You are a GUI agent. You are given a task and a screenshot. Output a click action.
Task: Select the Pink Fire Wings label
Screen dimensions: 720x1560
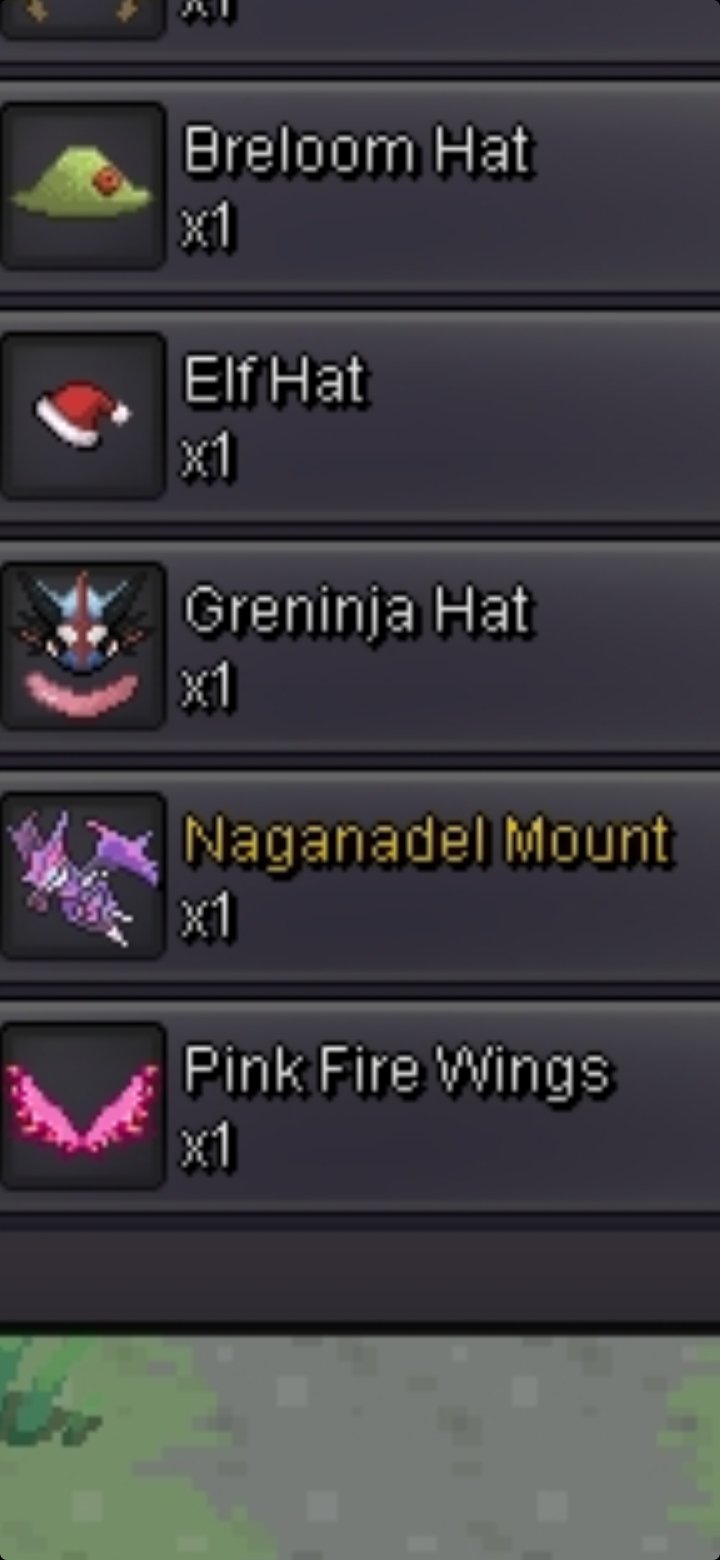[397, 1072]
